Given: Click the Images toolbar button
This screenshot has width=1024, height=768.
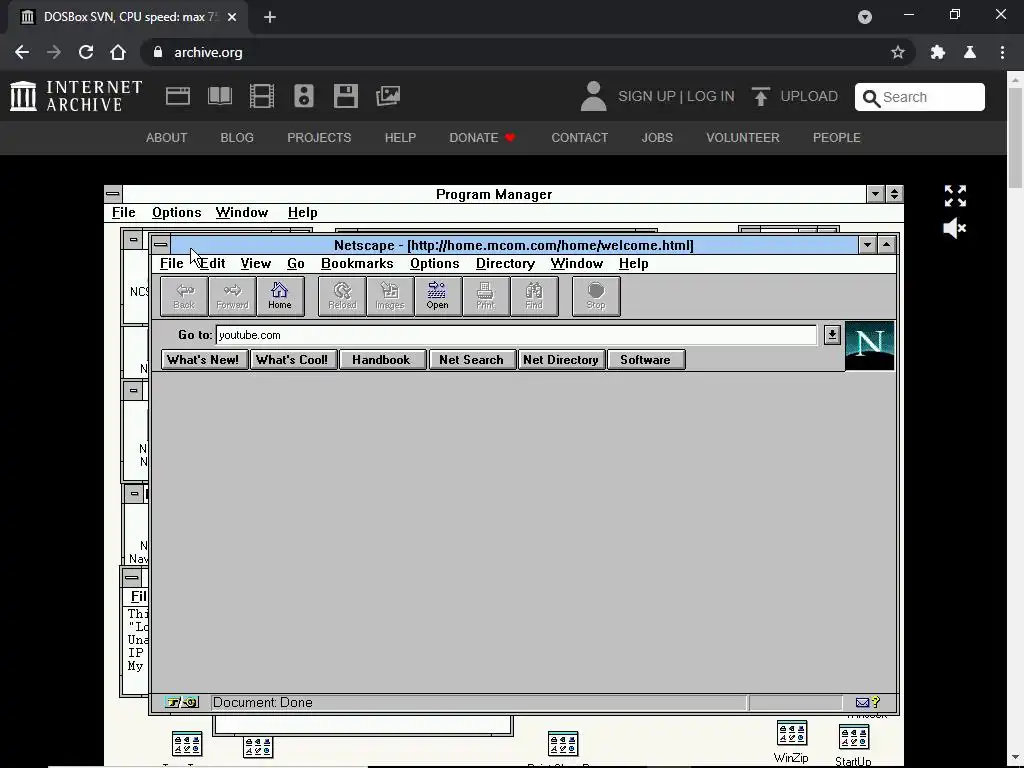Looking at the screenshot, I should 390,296.
